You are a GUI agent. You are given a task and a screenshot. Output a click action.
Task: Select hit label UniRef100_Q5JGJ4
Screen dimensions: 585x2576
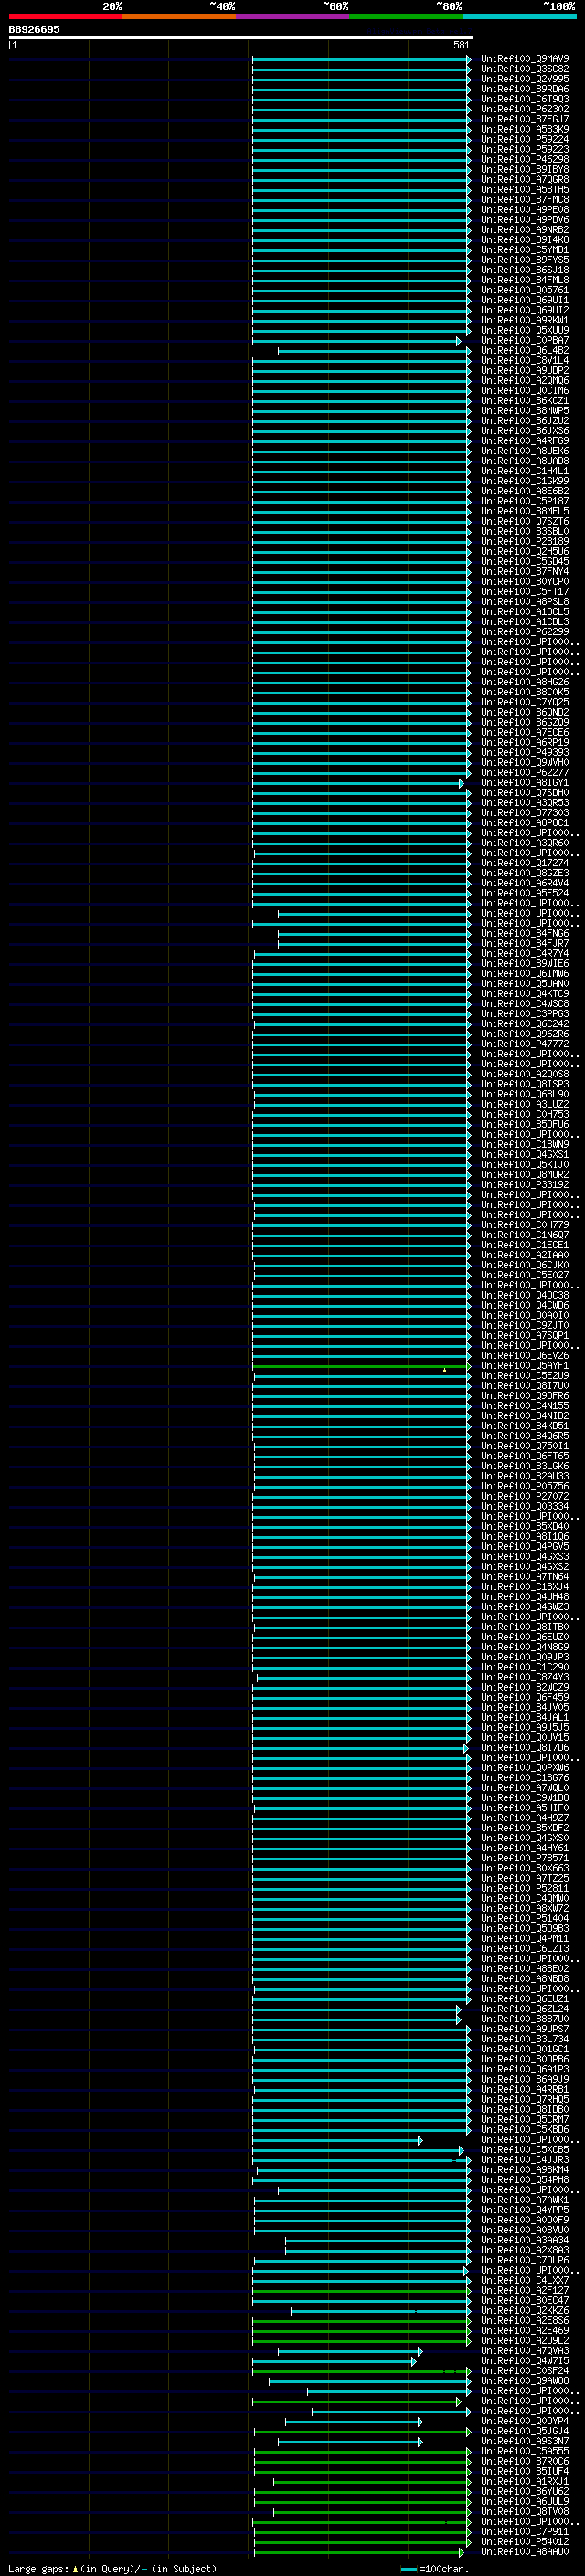[525, 2432]
